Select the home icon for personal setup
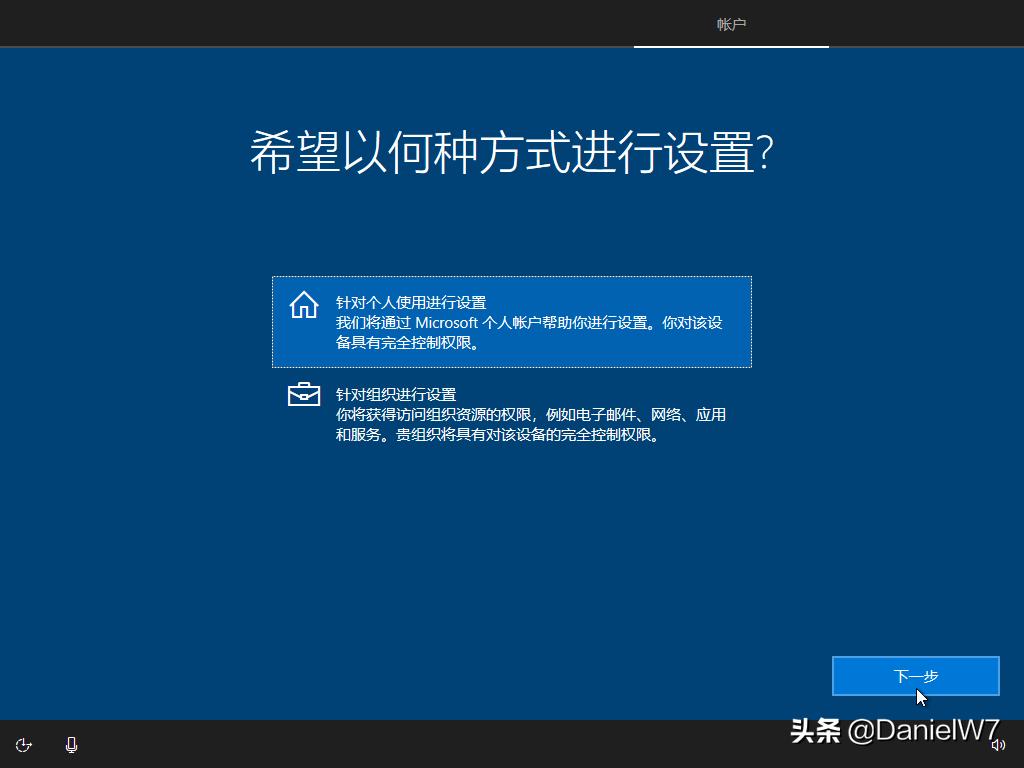Image resolution: width=1024 pixels, height=768 pixels. point(303,306)
